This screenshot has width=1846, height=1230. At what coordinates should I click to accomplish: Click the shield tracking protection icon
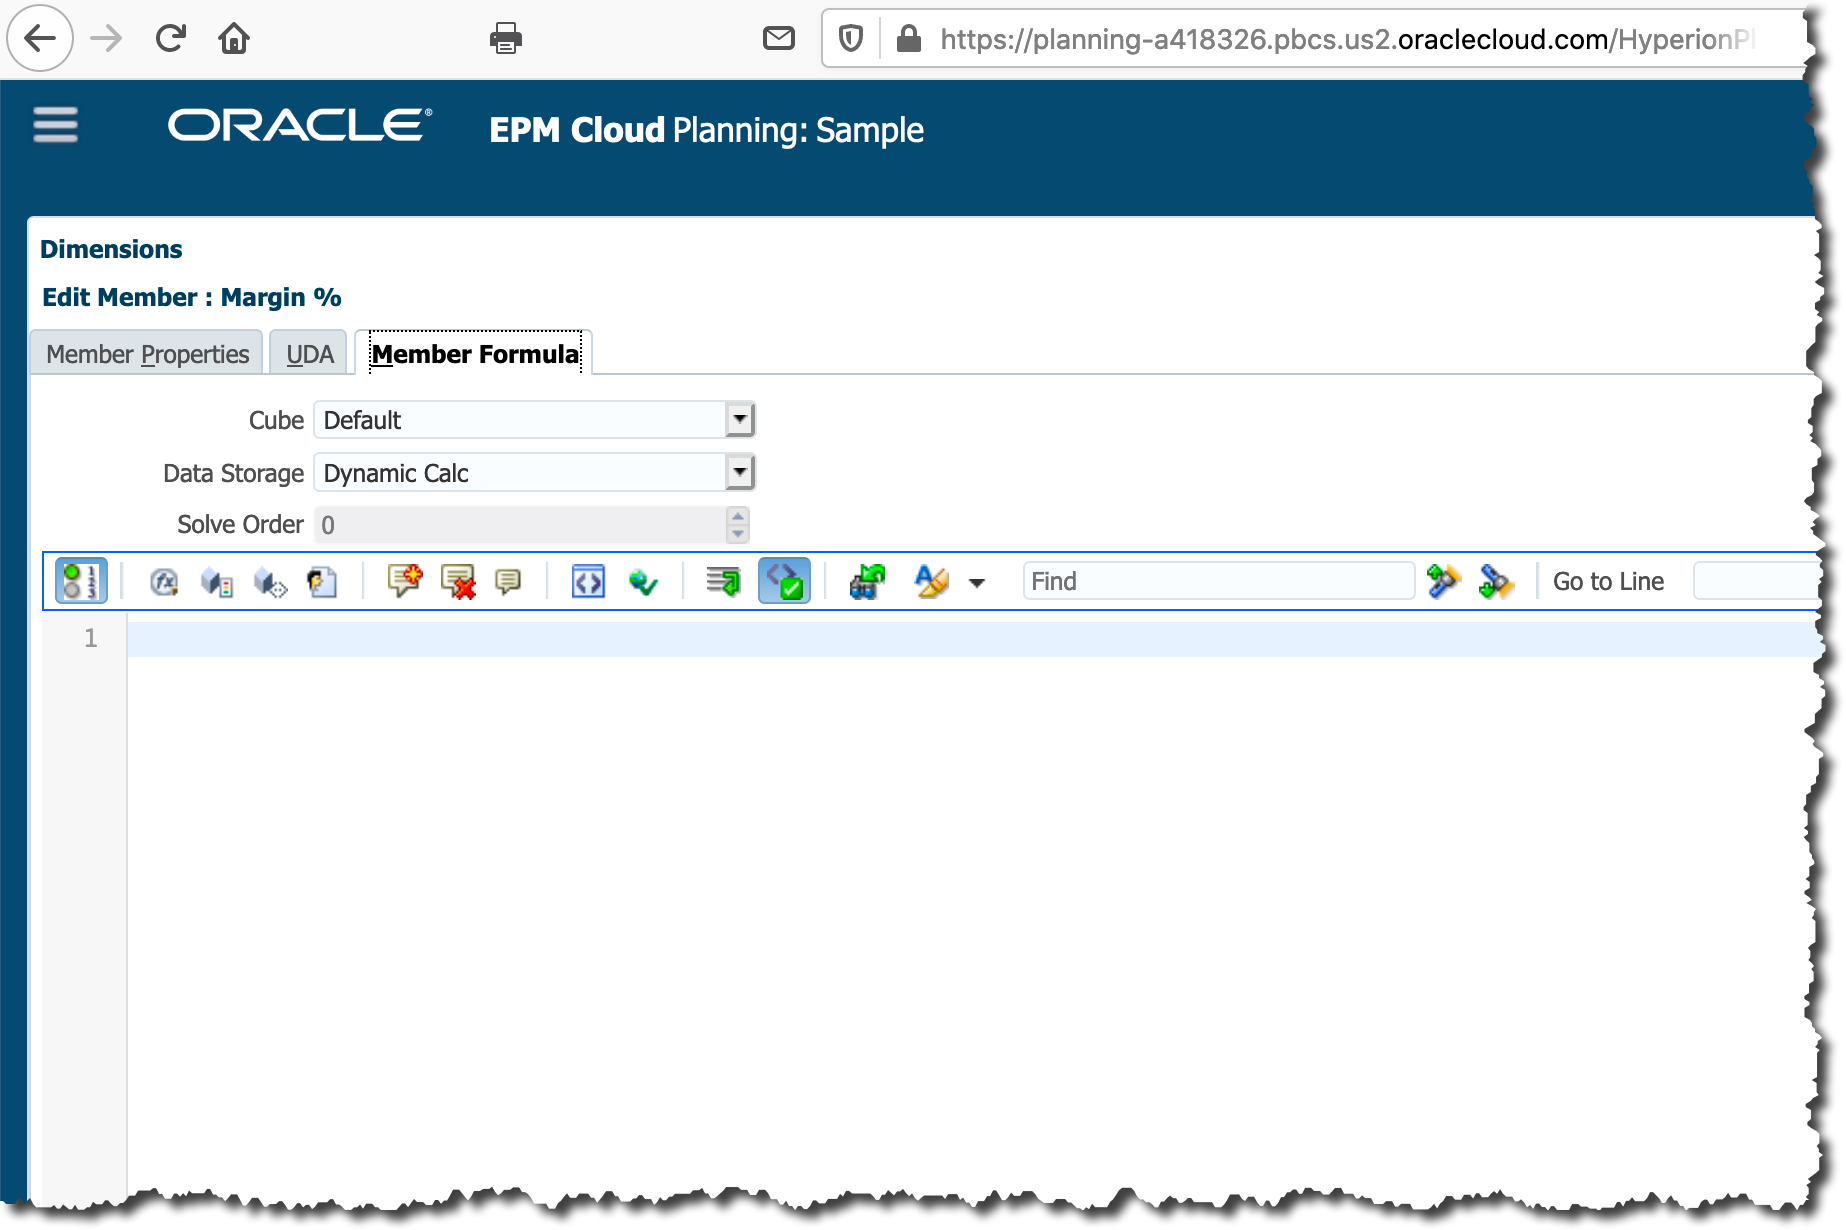pos(851,39)
